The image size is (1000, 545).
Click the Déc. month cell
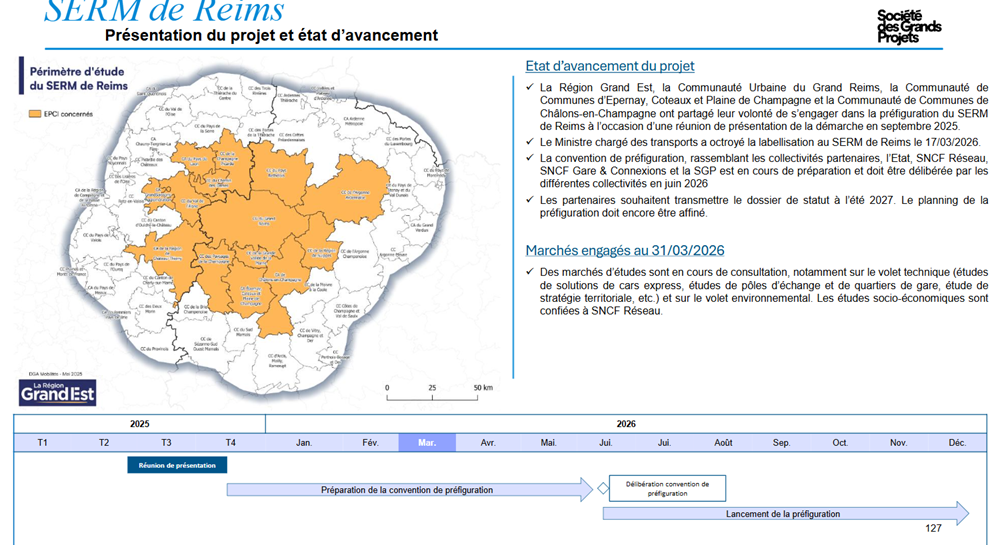[957, 442]
